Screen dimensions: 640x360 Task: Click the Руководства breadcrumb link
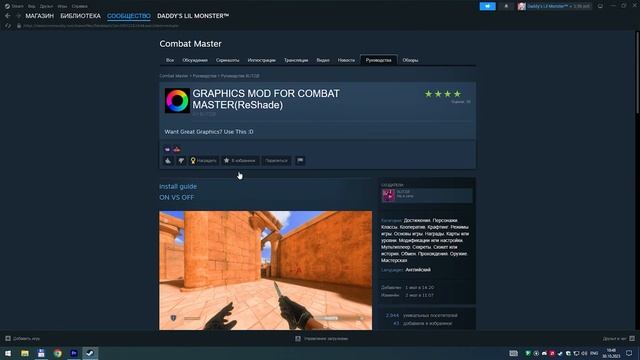click(204, 76)
